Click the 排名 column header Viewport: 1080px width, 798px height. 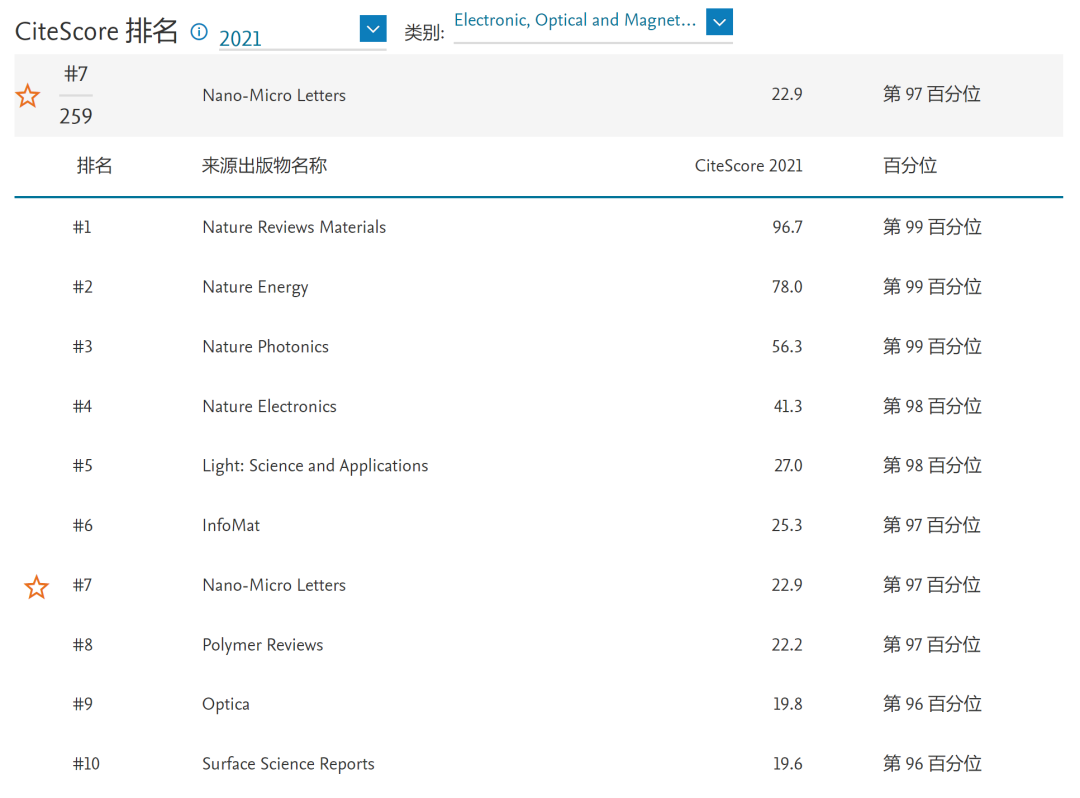point(94,166)
